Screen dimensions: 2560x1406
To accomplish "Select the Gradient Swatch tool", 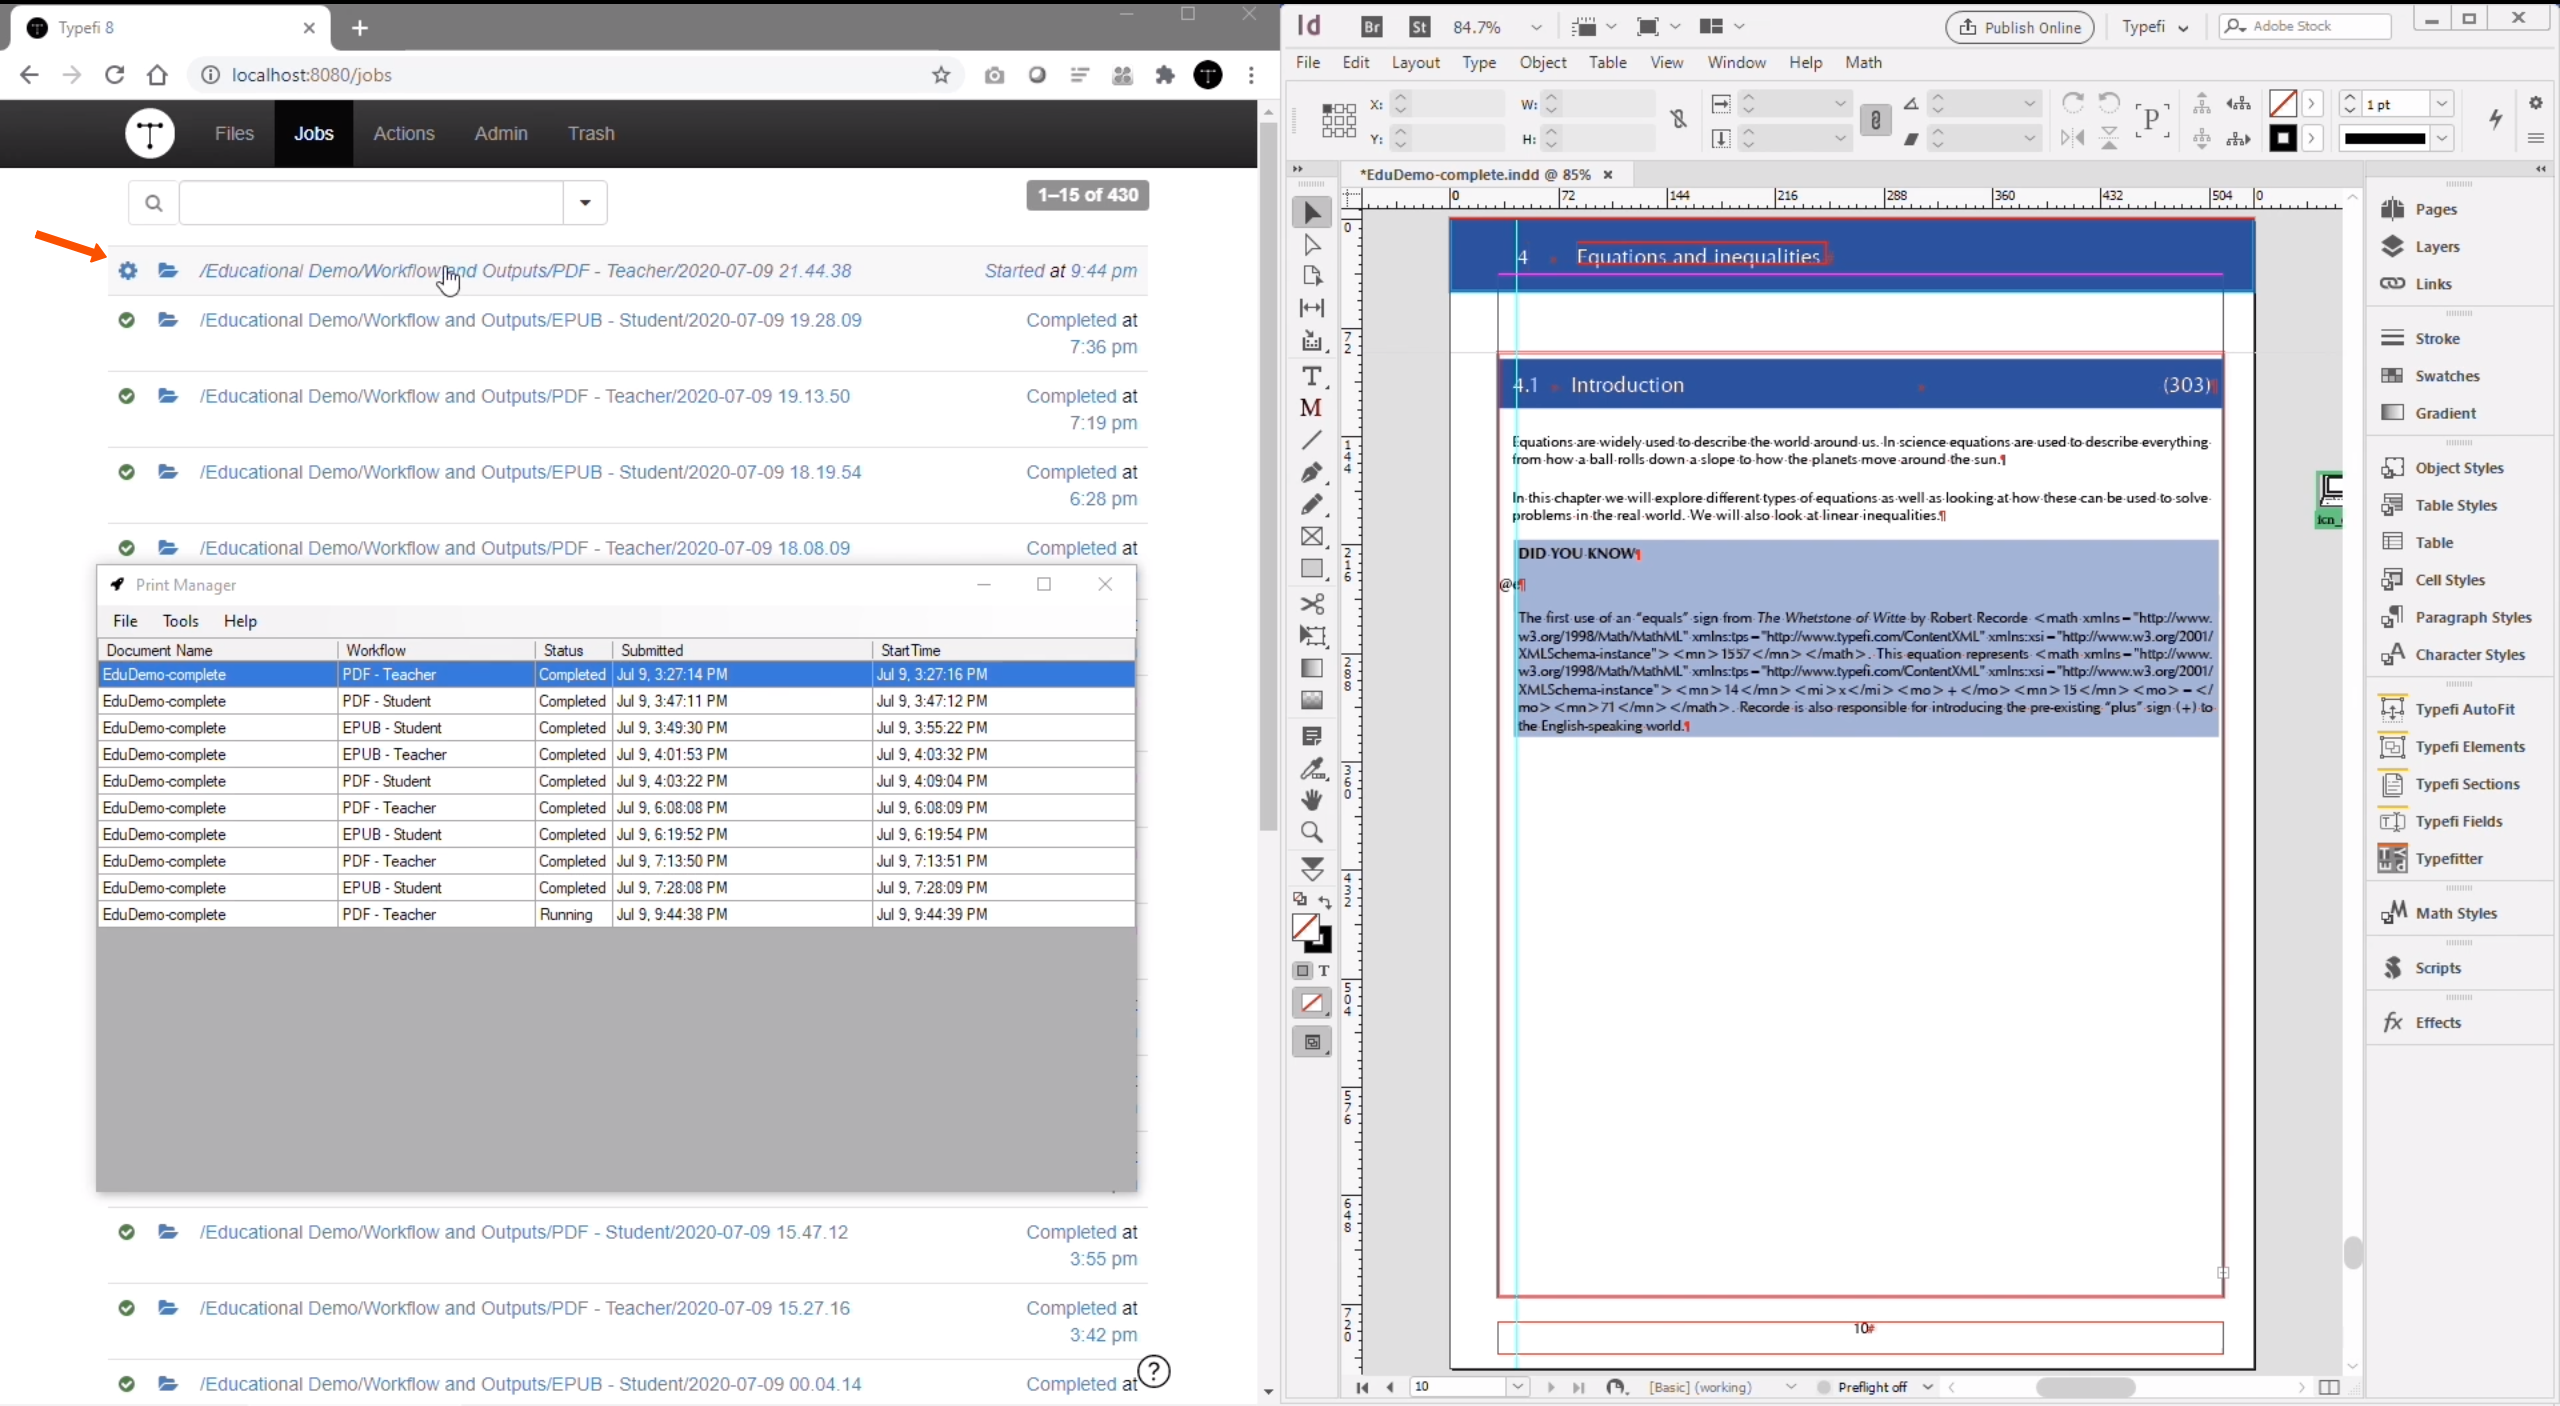I will tap(1311, 668).
